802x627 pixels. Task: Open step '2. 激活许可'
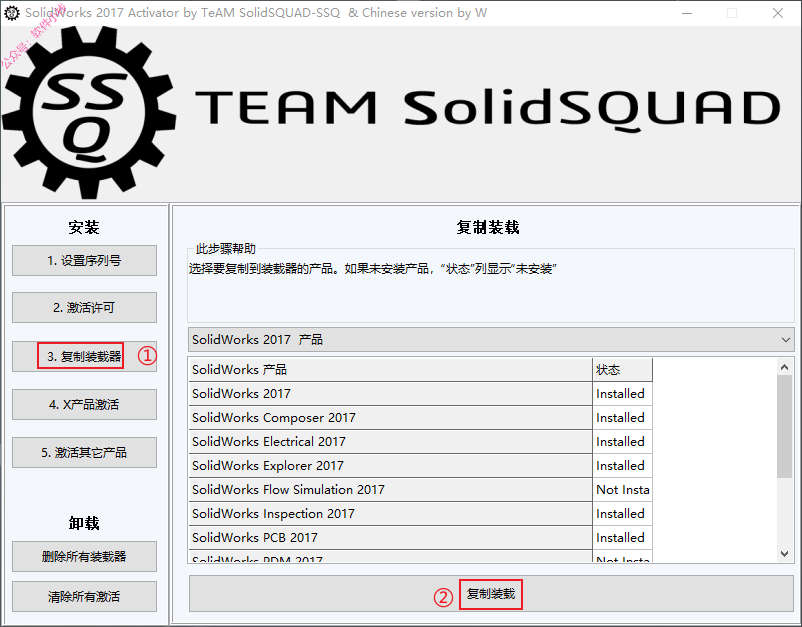coord(84,307)
